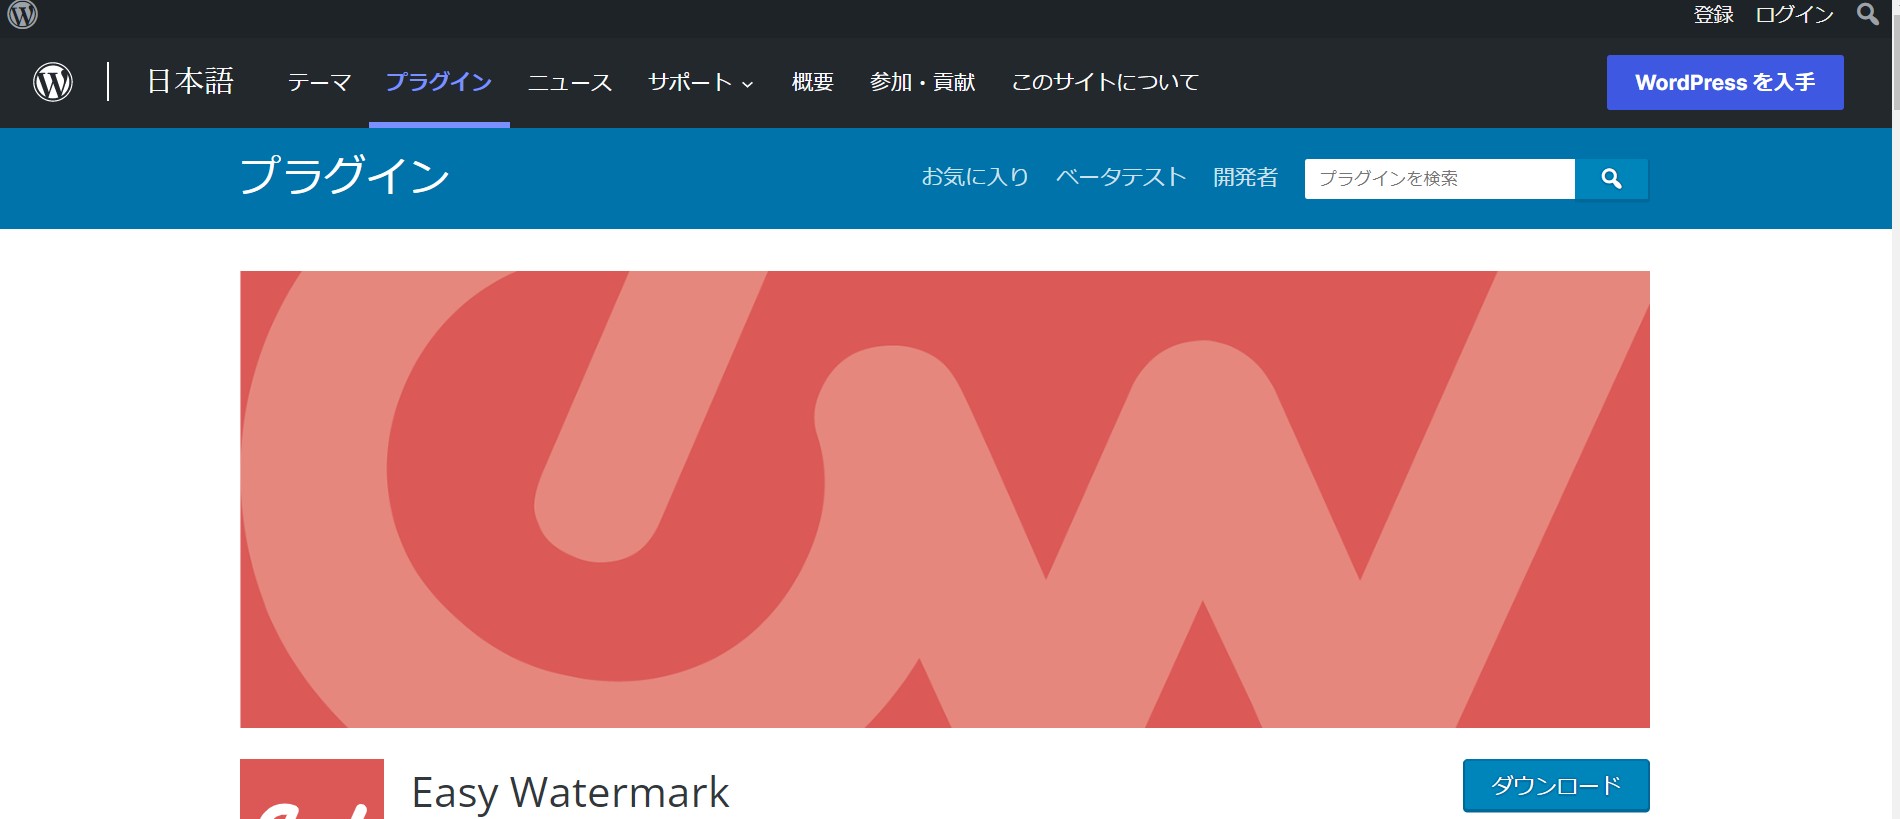This screenshot has height=819, width=1900.
Task: Expand the サポート dropdown menu
Action: tap(700, 82)
